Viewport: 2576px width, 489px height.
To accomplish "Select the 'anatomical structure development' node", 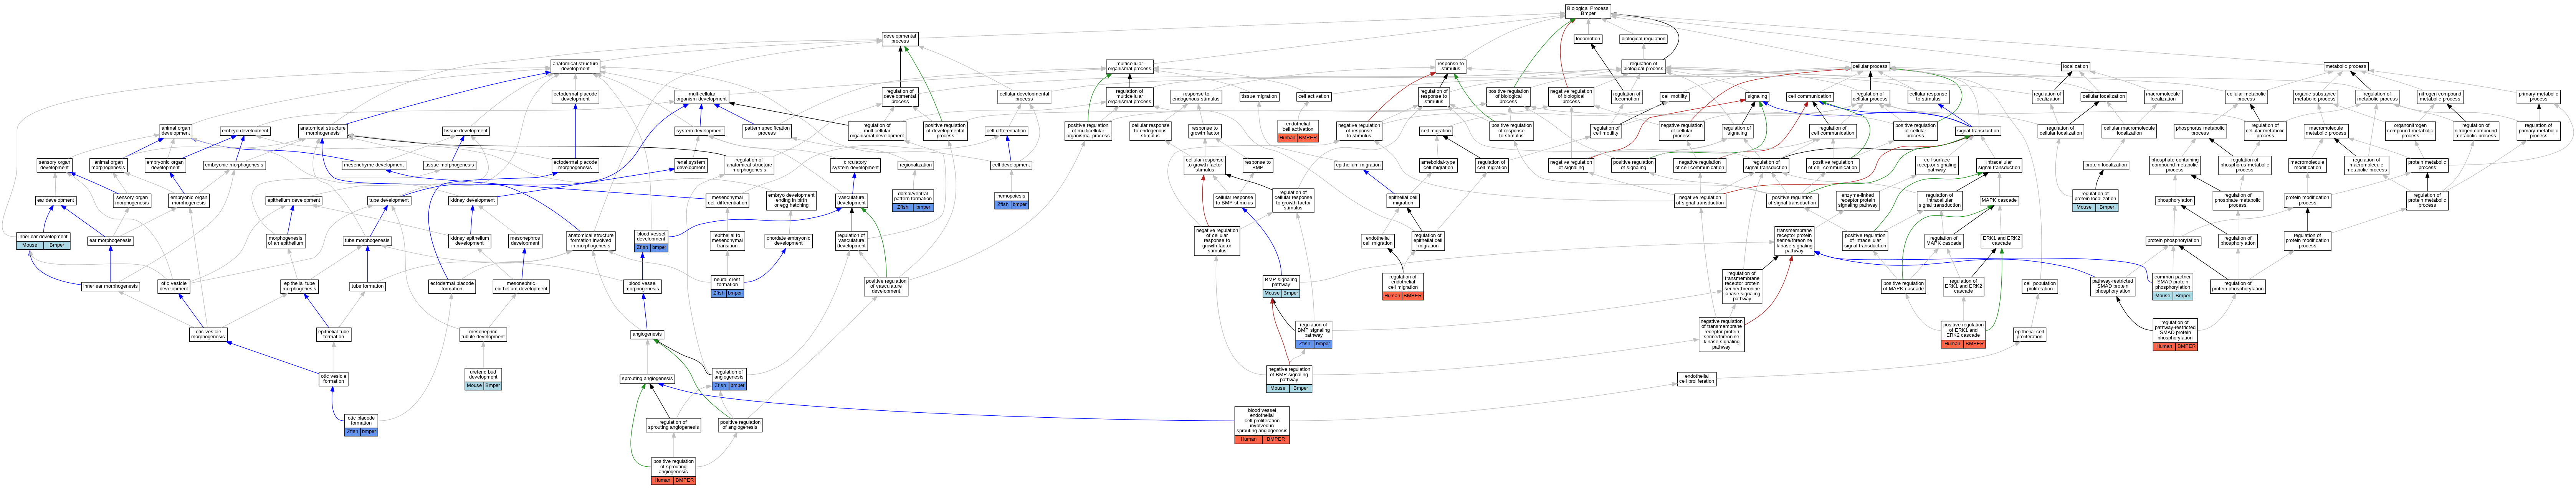I will (x=575, y=66).
